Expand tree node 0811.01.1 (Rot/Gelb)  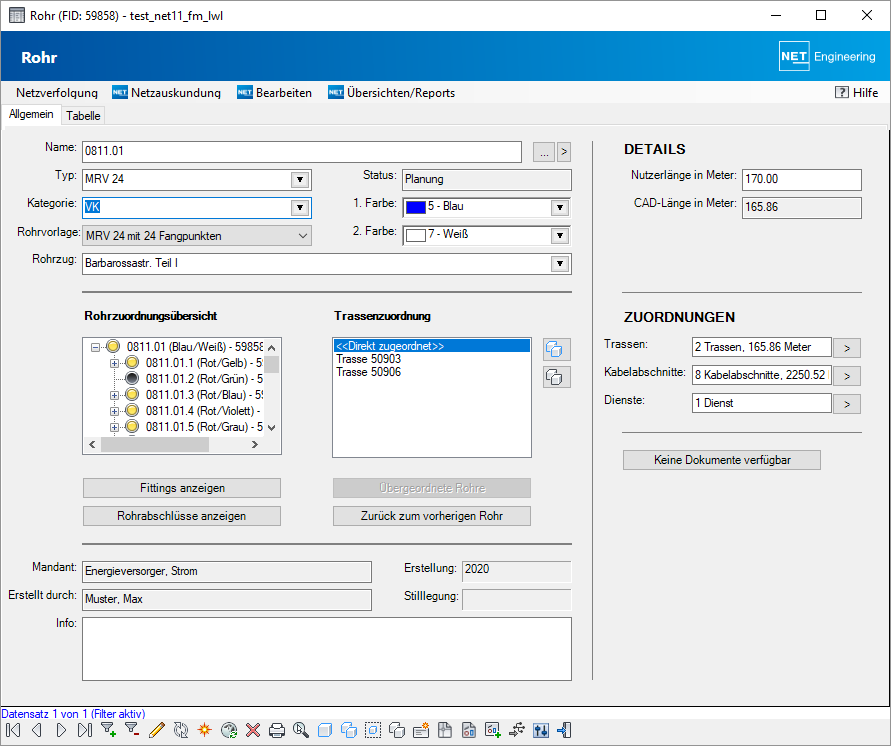114,363
